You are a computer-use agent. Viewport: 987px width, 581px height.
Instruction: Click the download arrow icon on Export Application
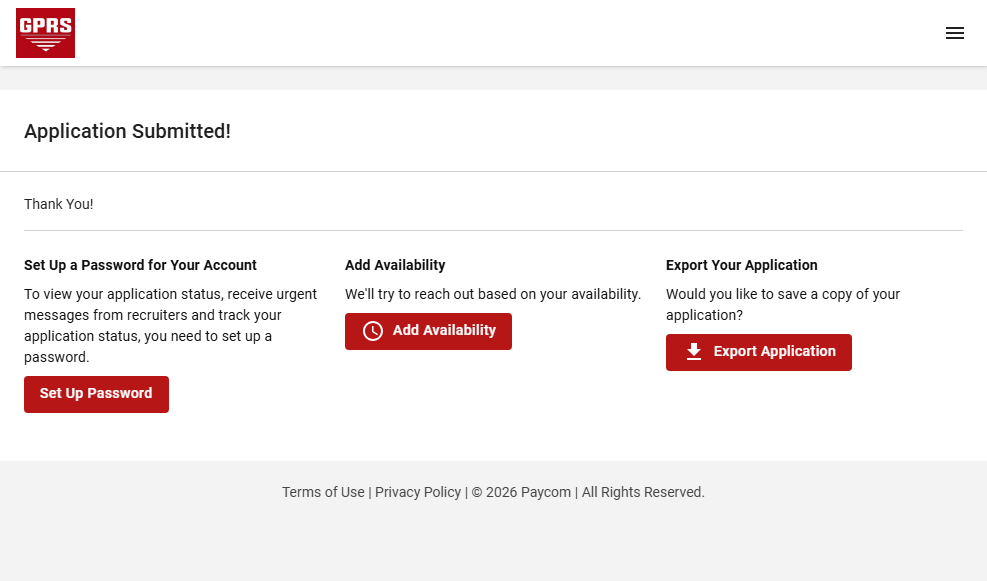[694, 352]
